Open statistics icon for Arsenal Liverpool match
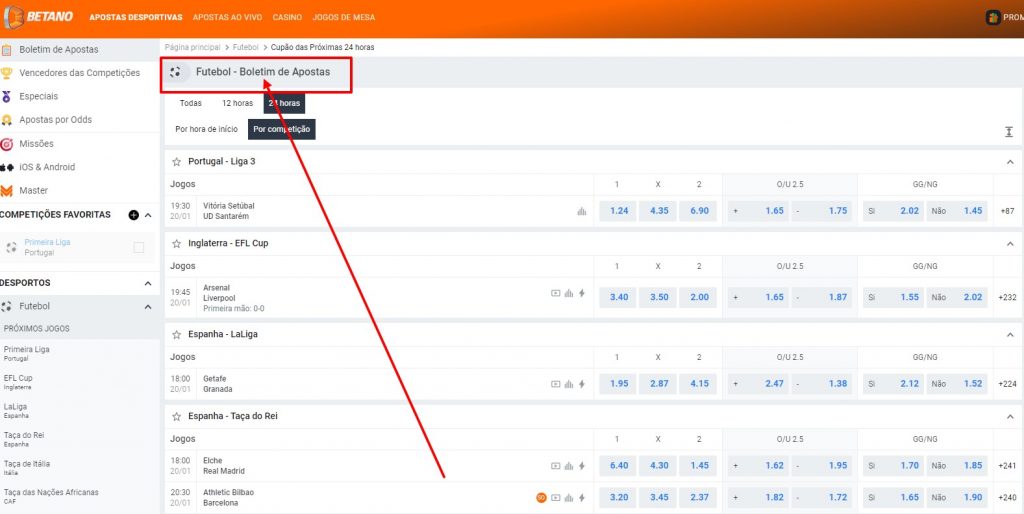 coord(569,293)
